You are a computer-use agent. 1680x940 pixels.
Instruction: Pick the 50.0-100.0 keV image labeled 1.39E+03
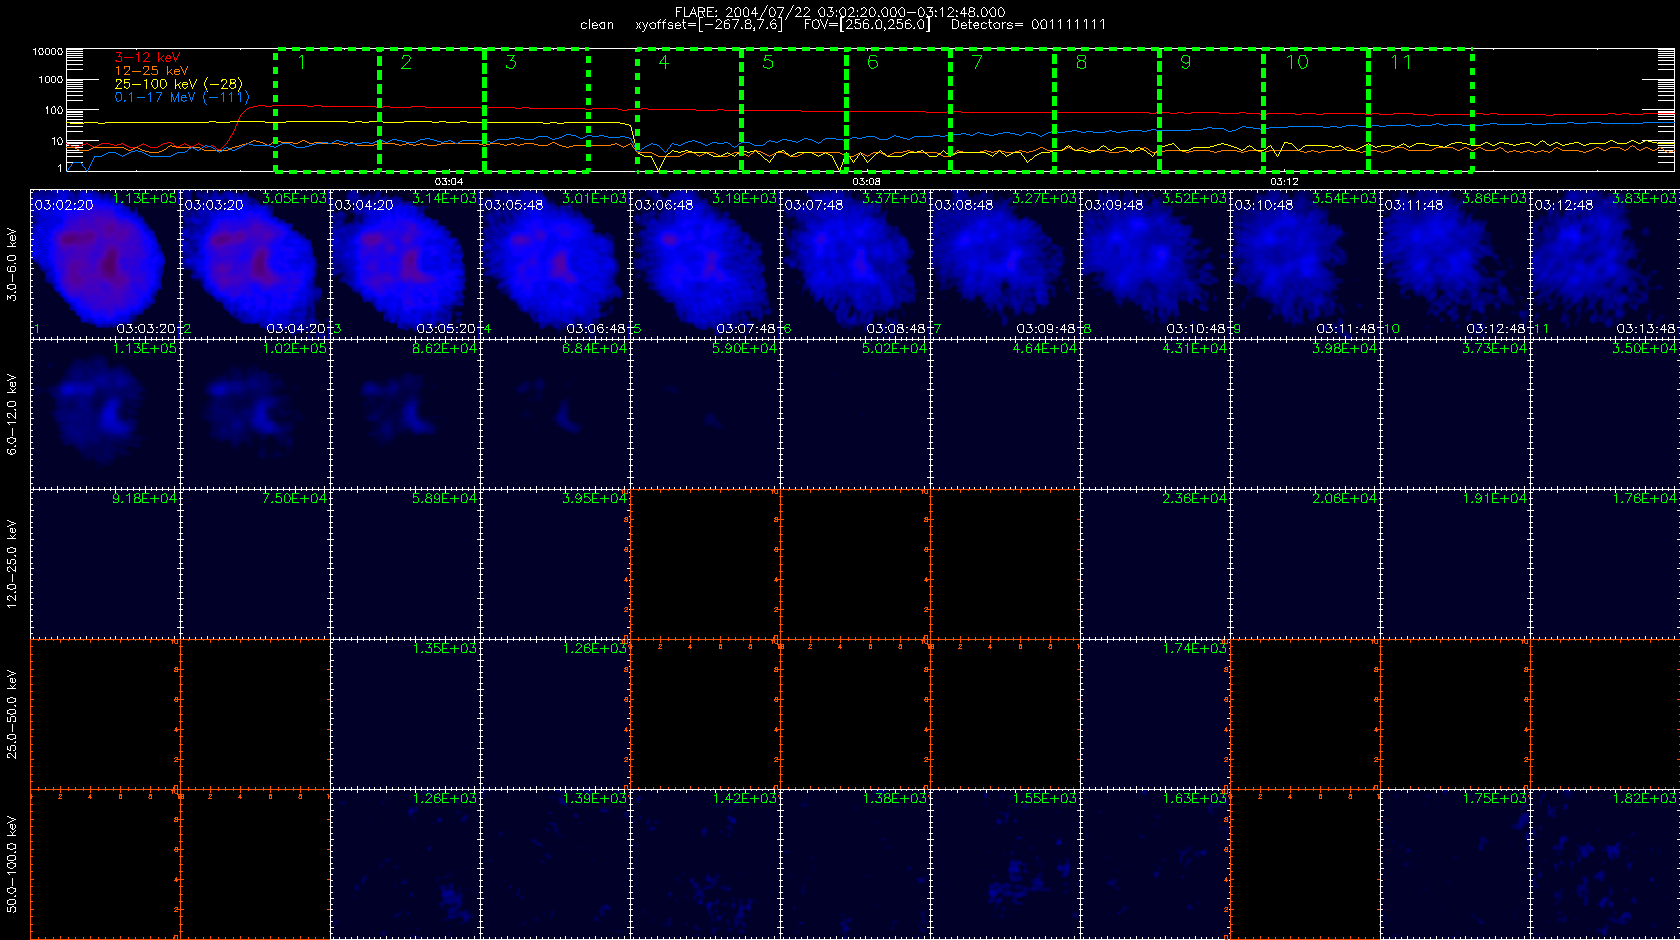pyautogui.click(x=555, y=864)
